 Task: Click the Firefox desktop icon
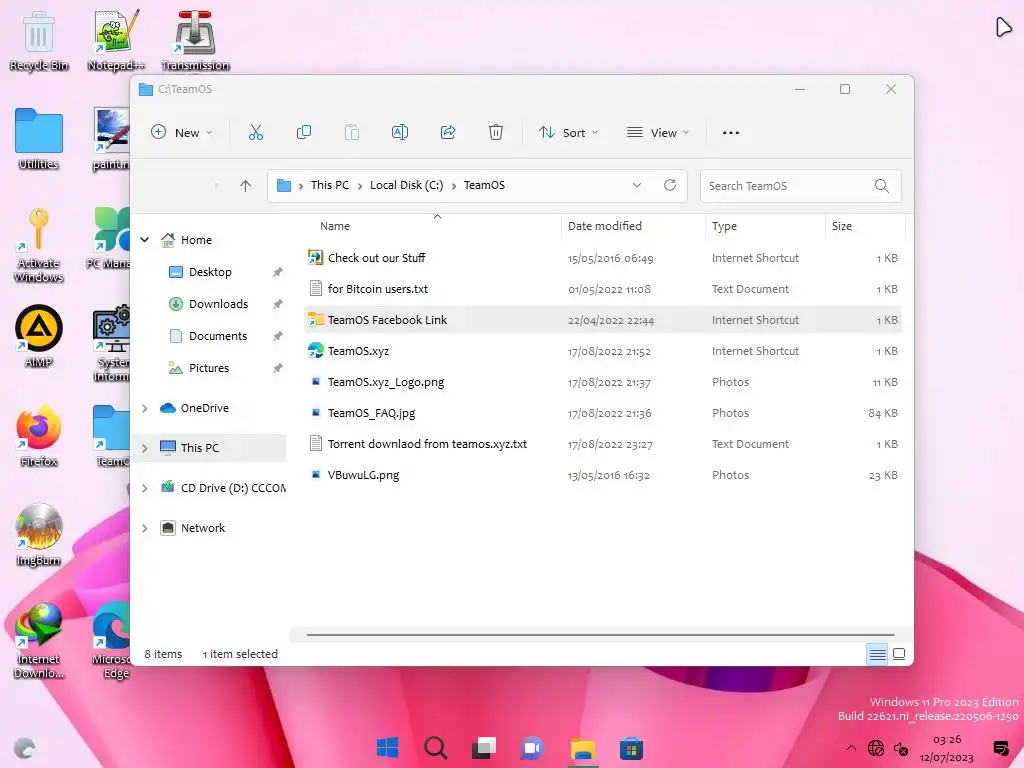[x=39, y=436]
